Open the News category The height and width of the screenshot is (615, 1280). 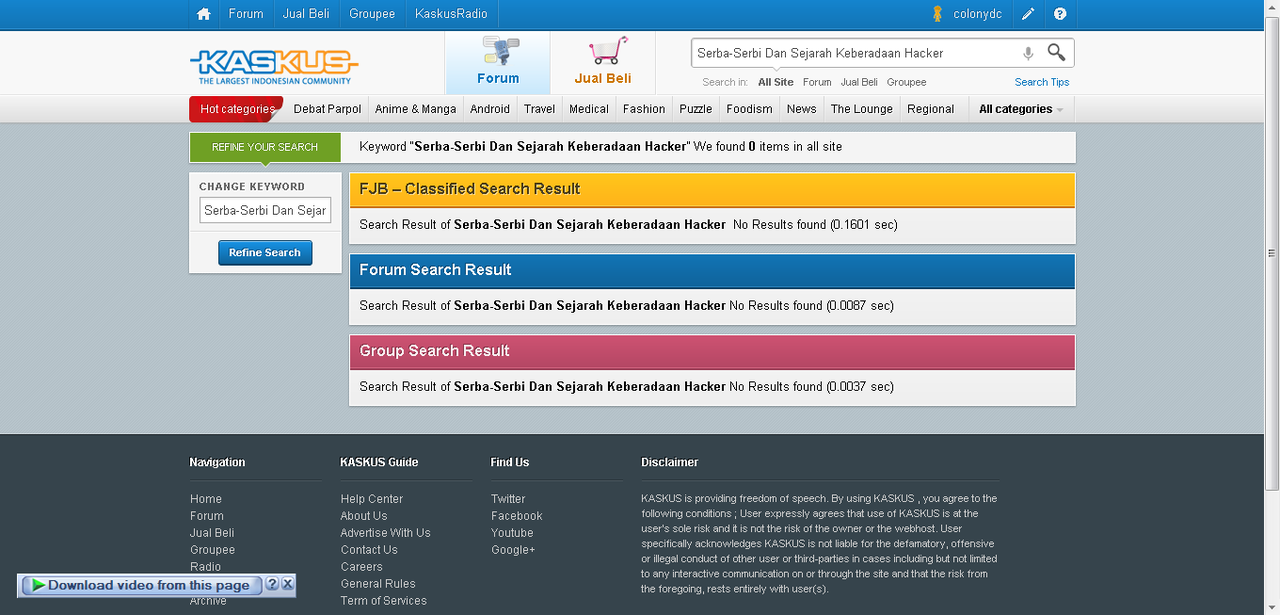[x=801, y=109]
